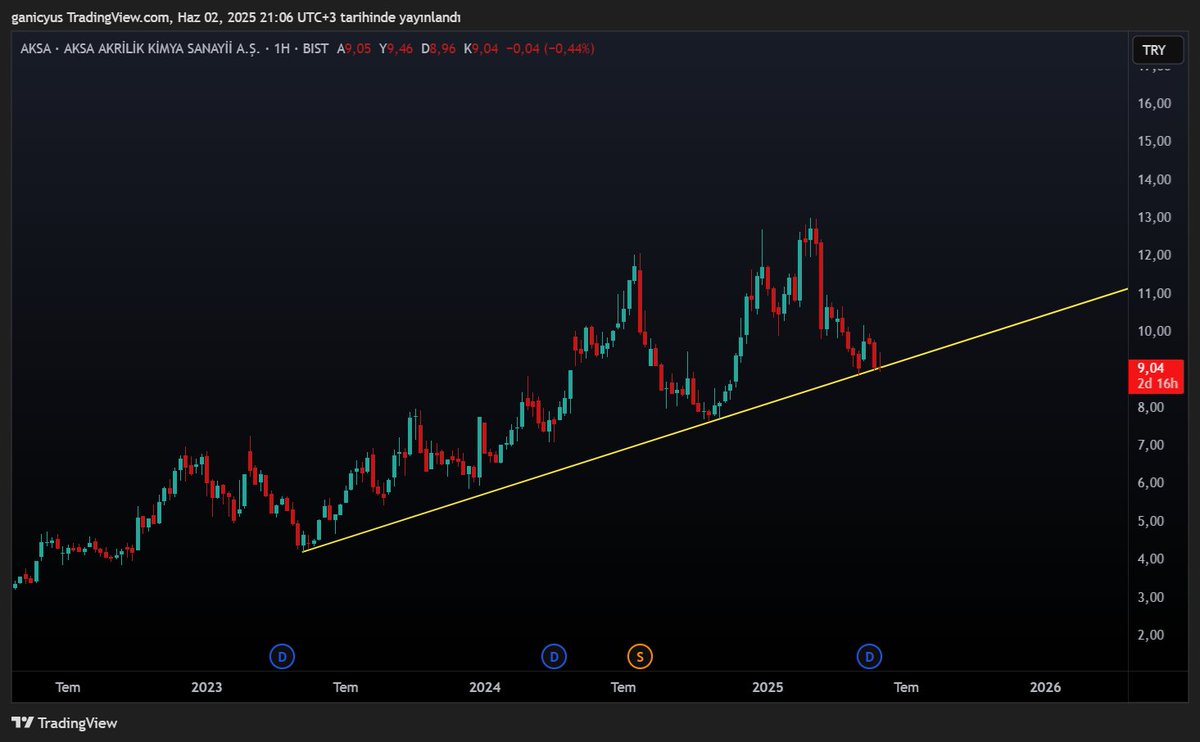Click the blue D dividend marker near 2025
Screen dimensions: 1200x742
(870, 657)
